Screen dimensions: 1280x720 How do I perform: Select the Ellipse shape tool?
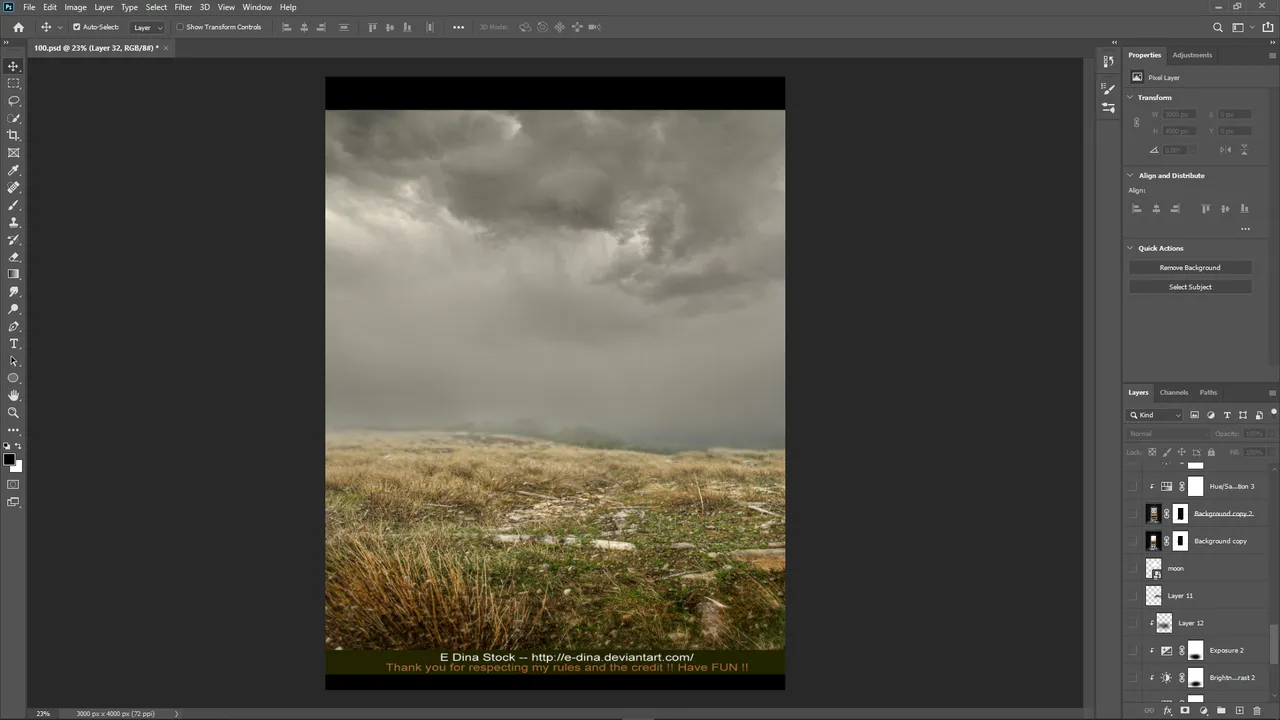point(13,378)
